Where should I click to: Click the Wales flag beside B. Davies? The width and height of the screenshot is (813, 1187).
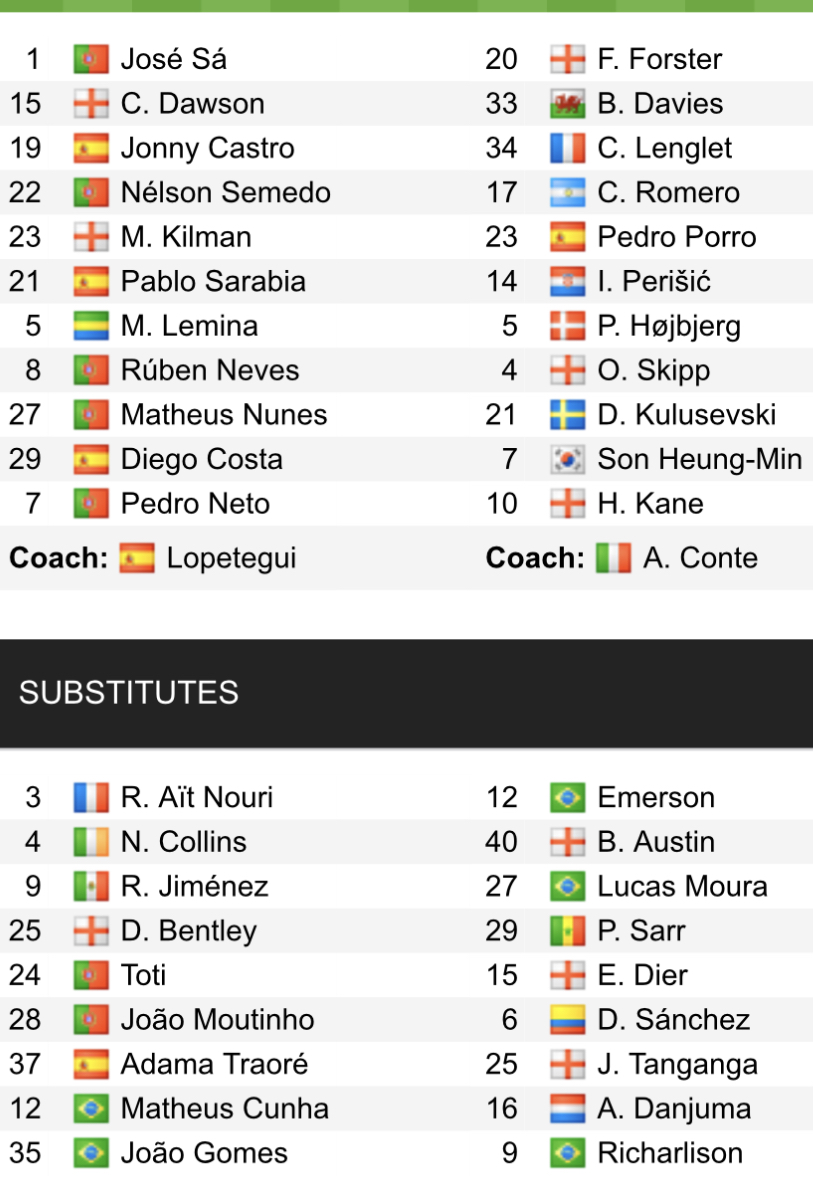[x=567, y=104]
